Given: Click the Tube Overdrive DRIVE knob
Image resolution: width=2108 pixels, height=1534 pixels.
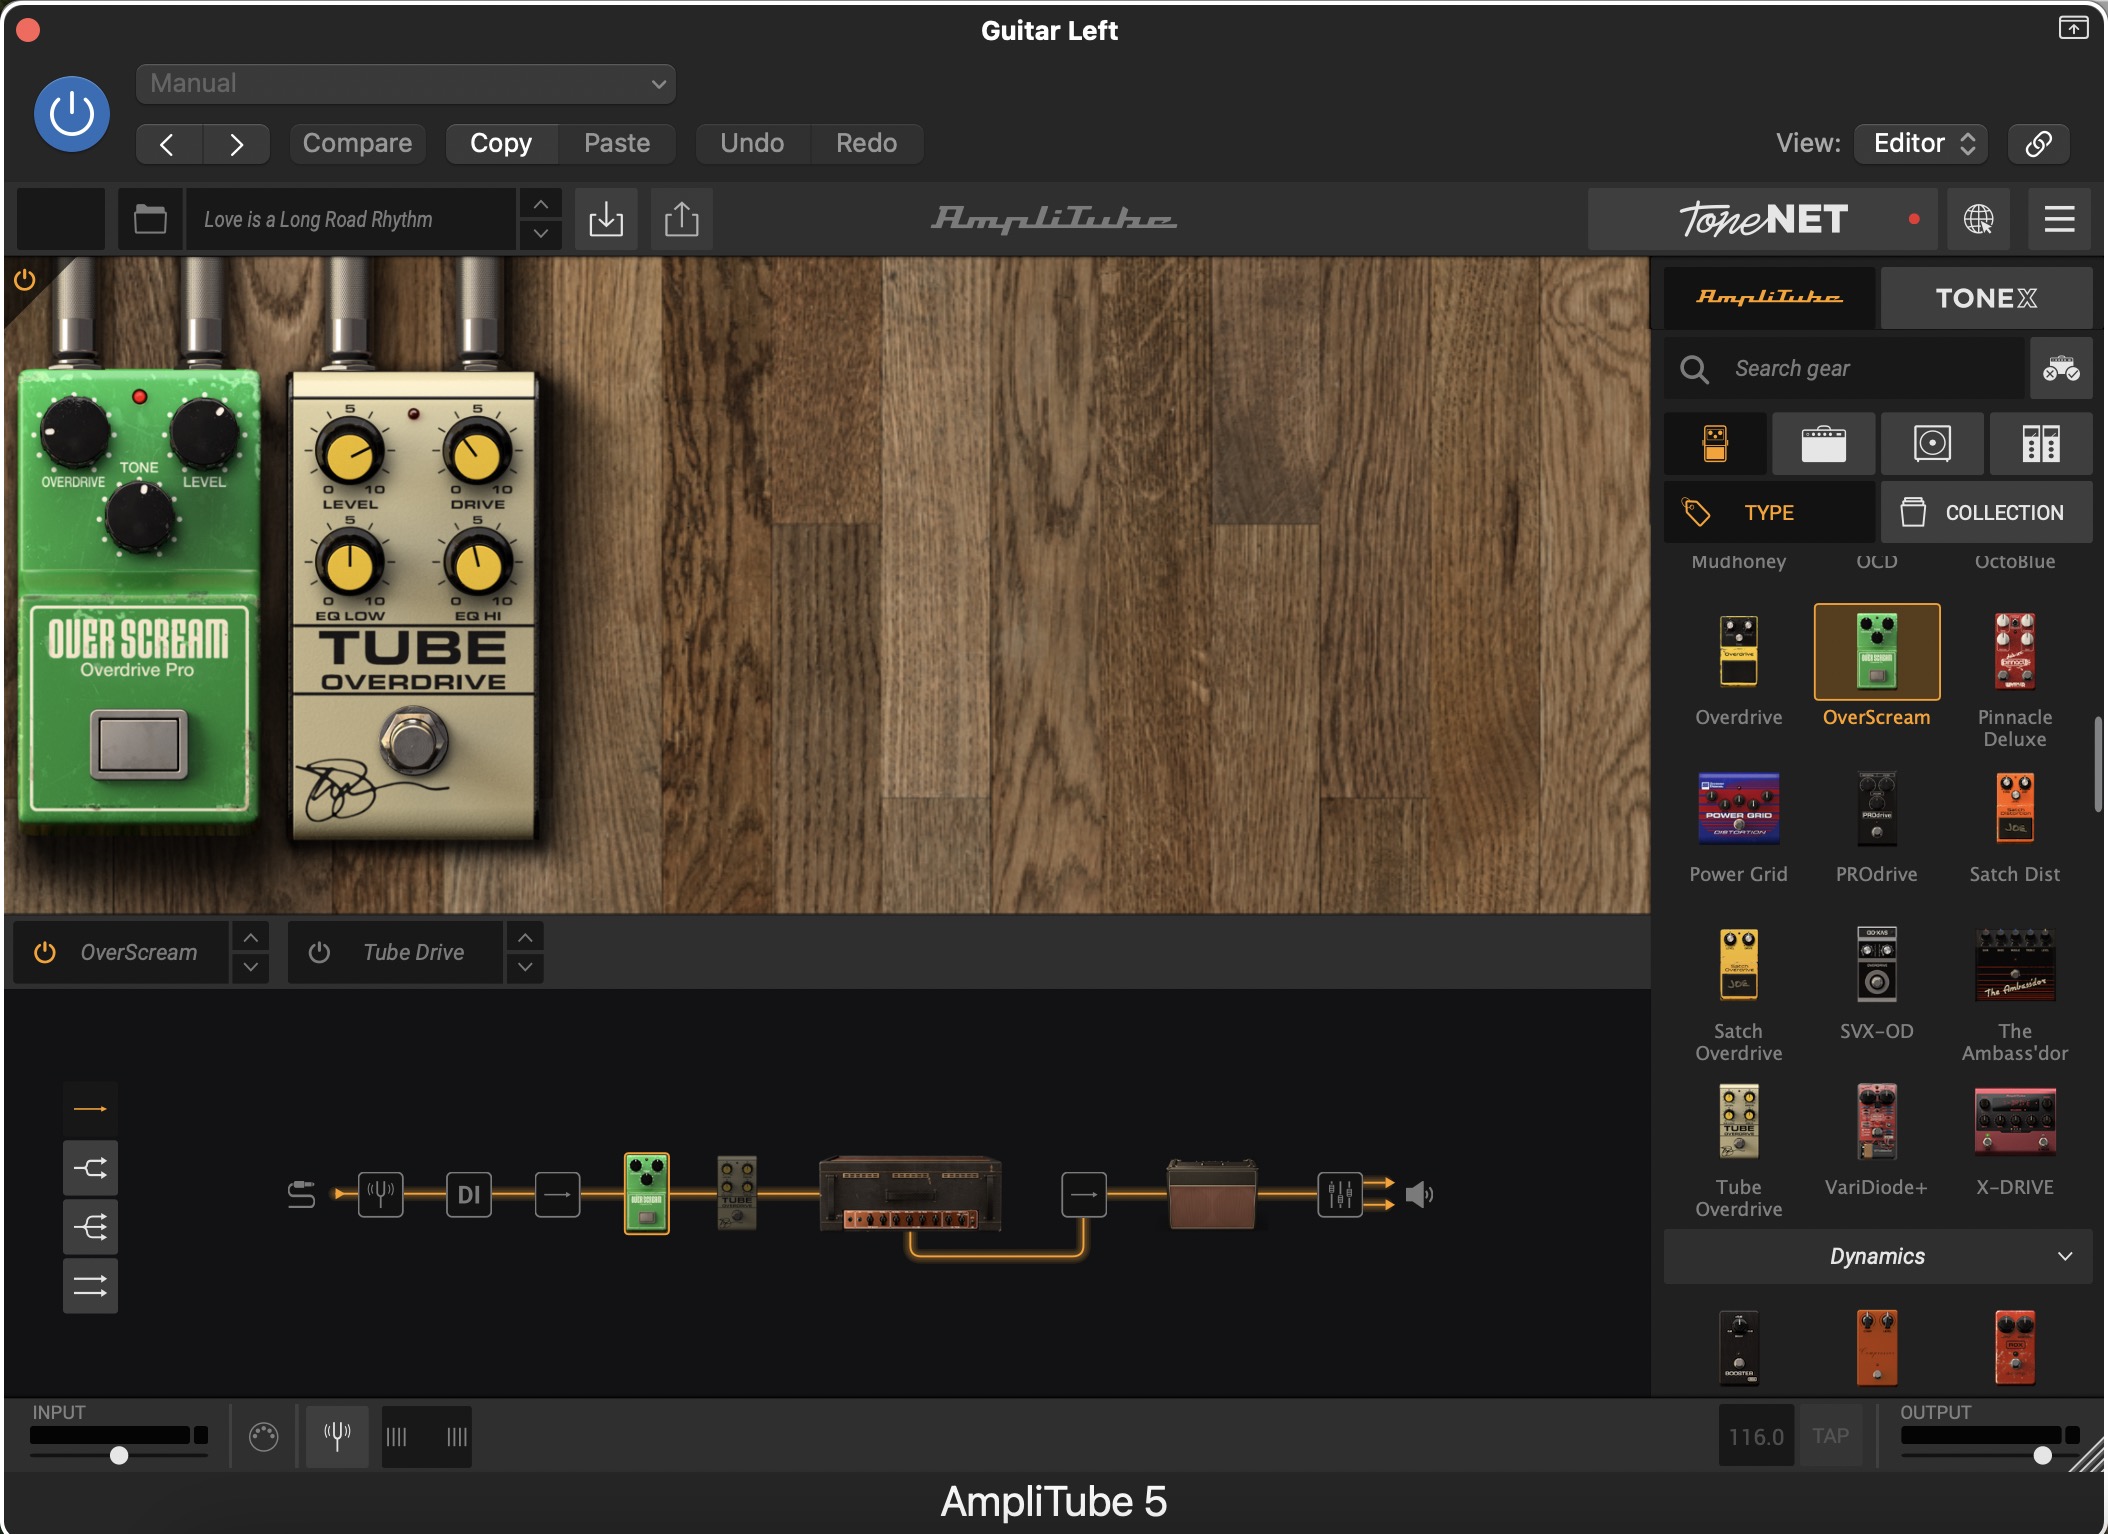Looking at the screenshot, I should 477,455.
